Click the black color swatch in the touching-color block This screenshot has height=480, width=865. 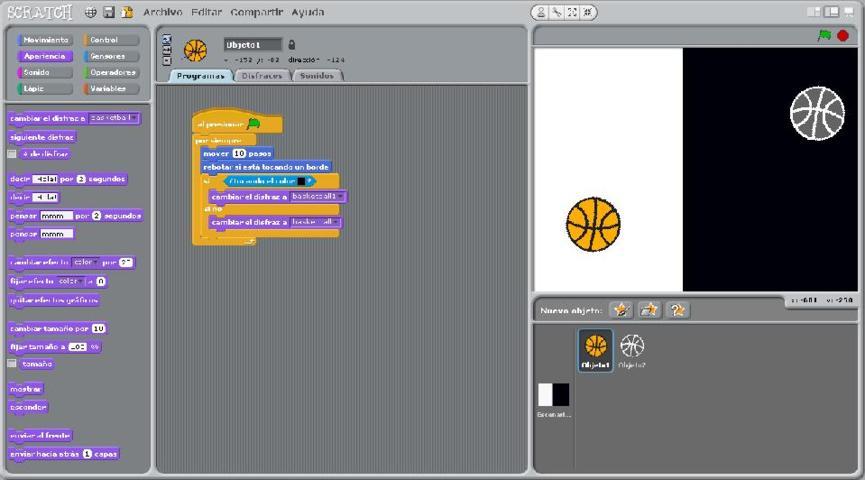pos(301,181)
